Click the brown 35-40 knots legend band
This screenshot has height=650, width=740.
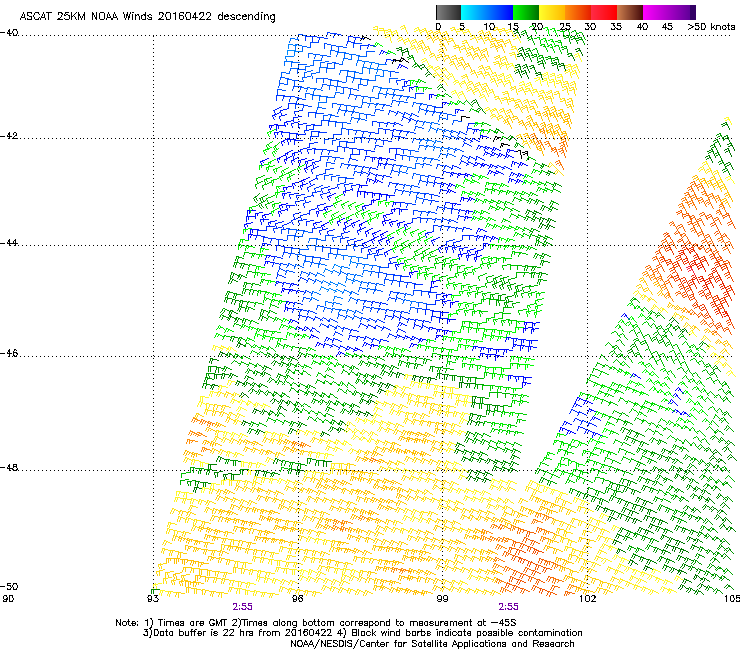630,12
